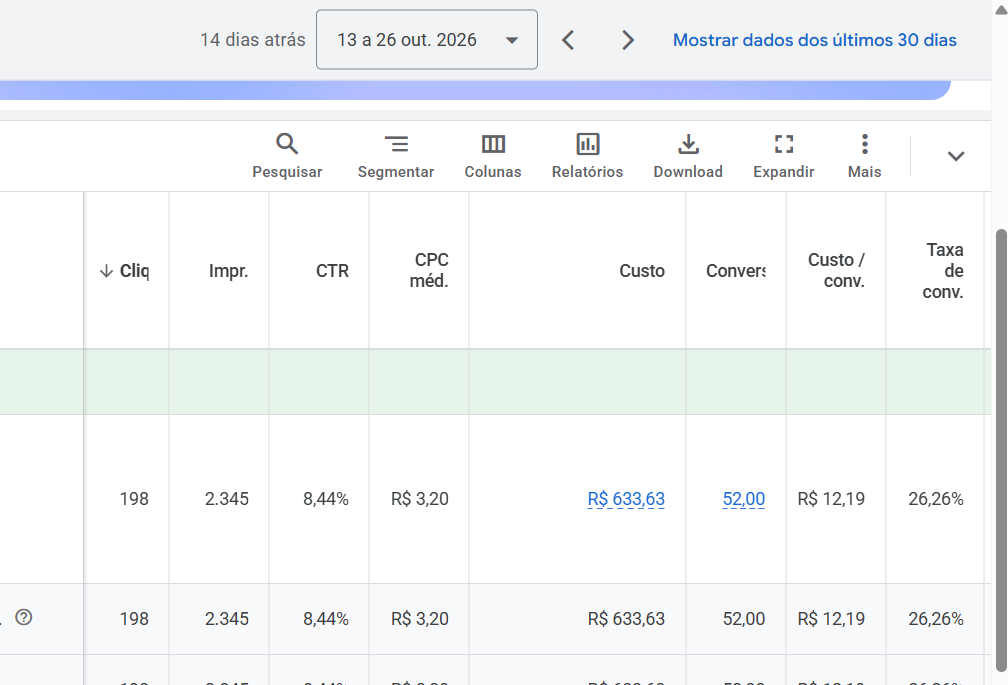Select 8,44% CTR in the linked-cost row
Image resolution: width=1008 pixels, height=685 pixels.
(326, 499)
